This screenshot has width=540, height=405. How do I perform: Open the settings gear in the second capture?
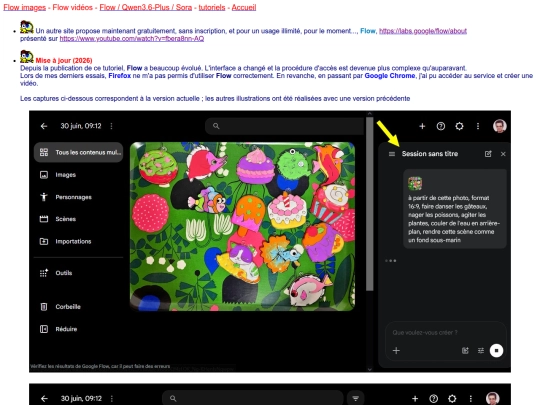click(452, 399)
